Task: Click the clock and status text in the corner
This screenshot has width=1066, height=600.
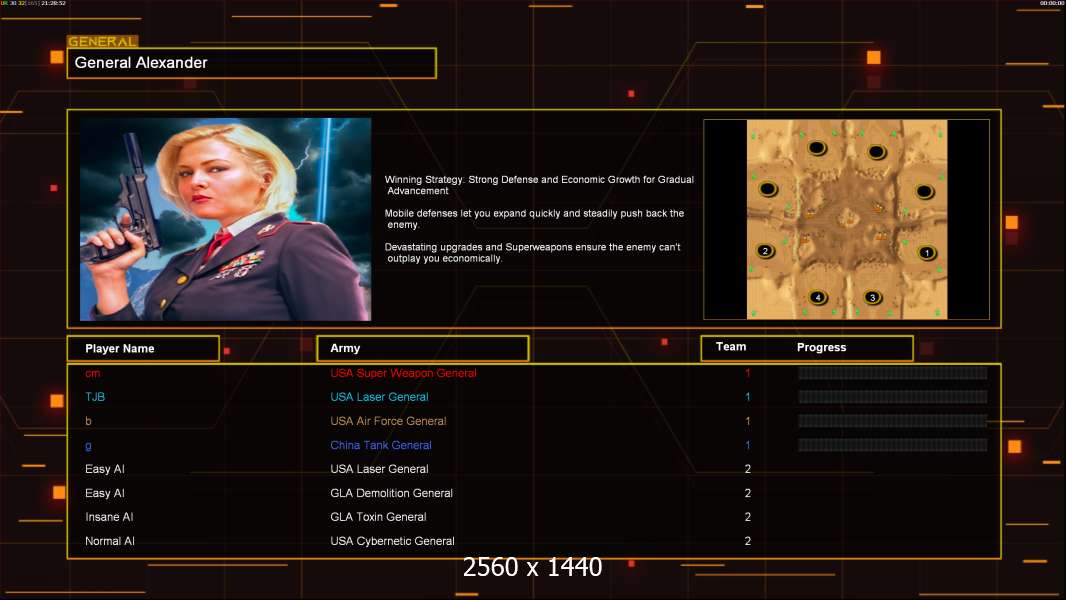Action: (x=33, y=3)
